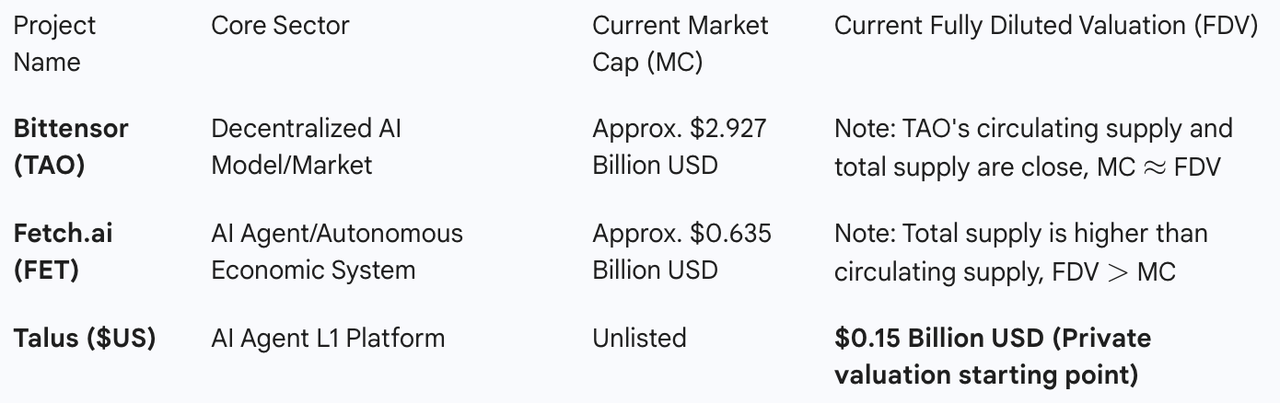Image resolution: width=1280 pixels, height=403 pixels.
Task: Click the note saying Total supply is higher
Action: pos(1020,234)
